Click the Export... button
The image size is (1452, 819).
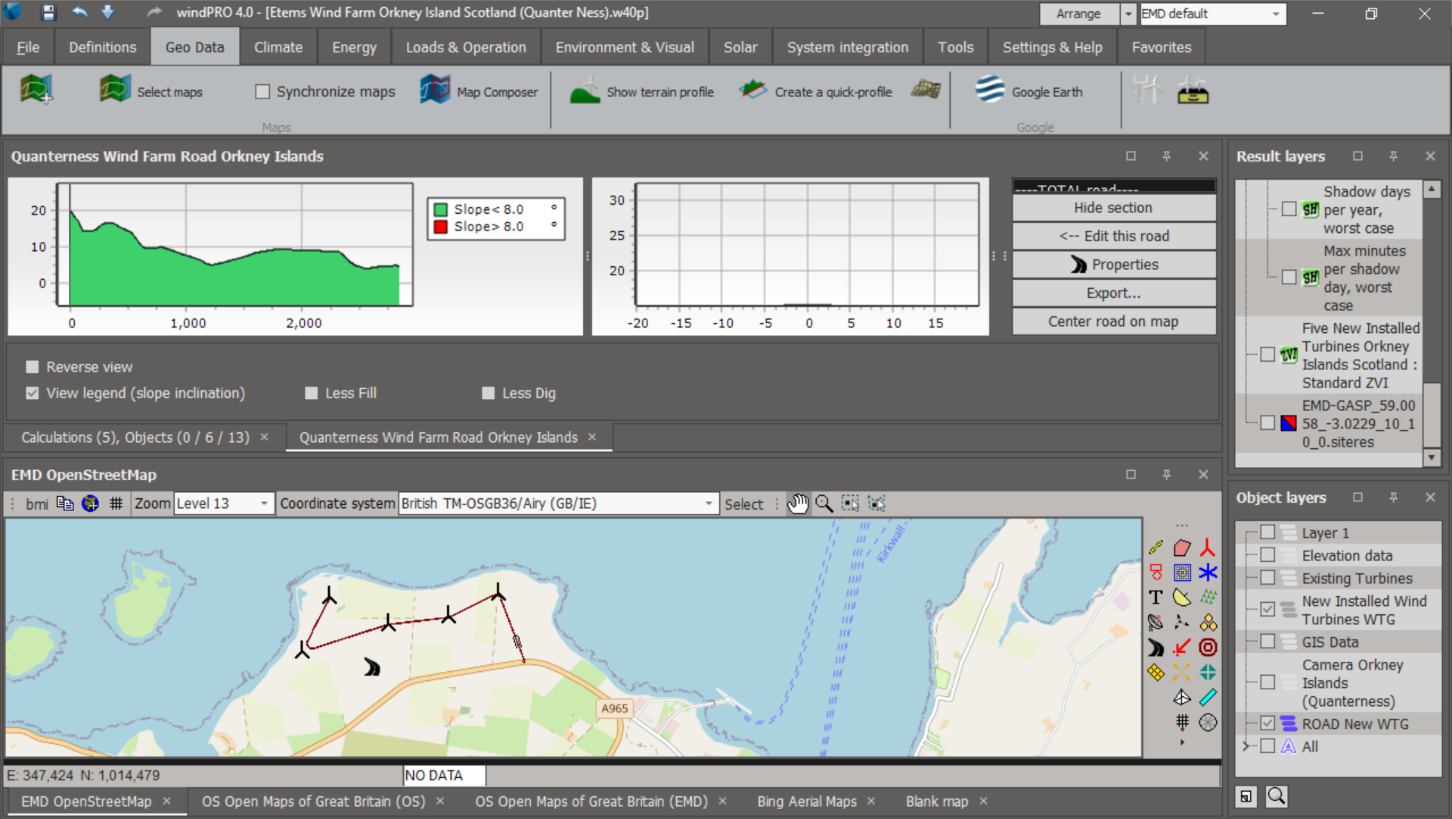1114,293
